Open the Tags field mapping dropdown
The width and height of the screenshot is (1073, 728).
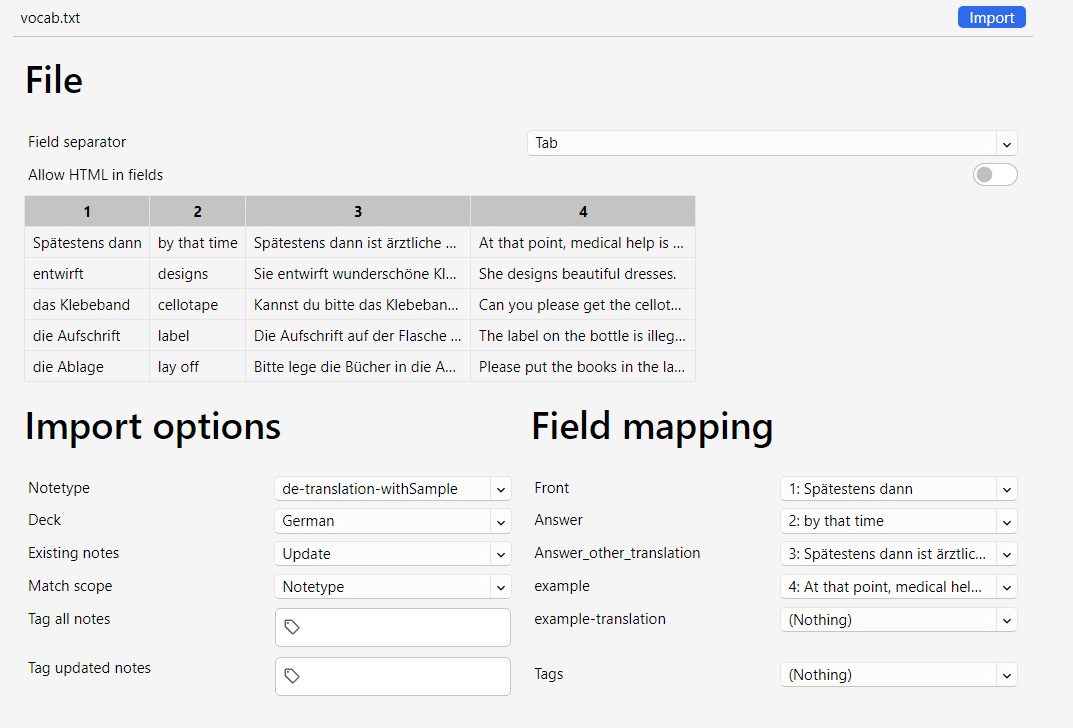click(899, 675)
